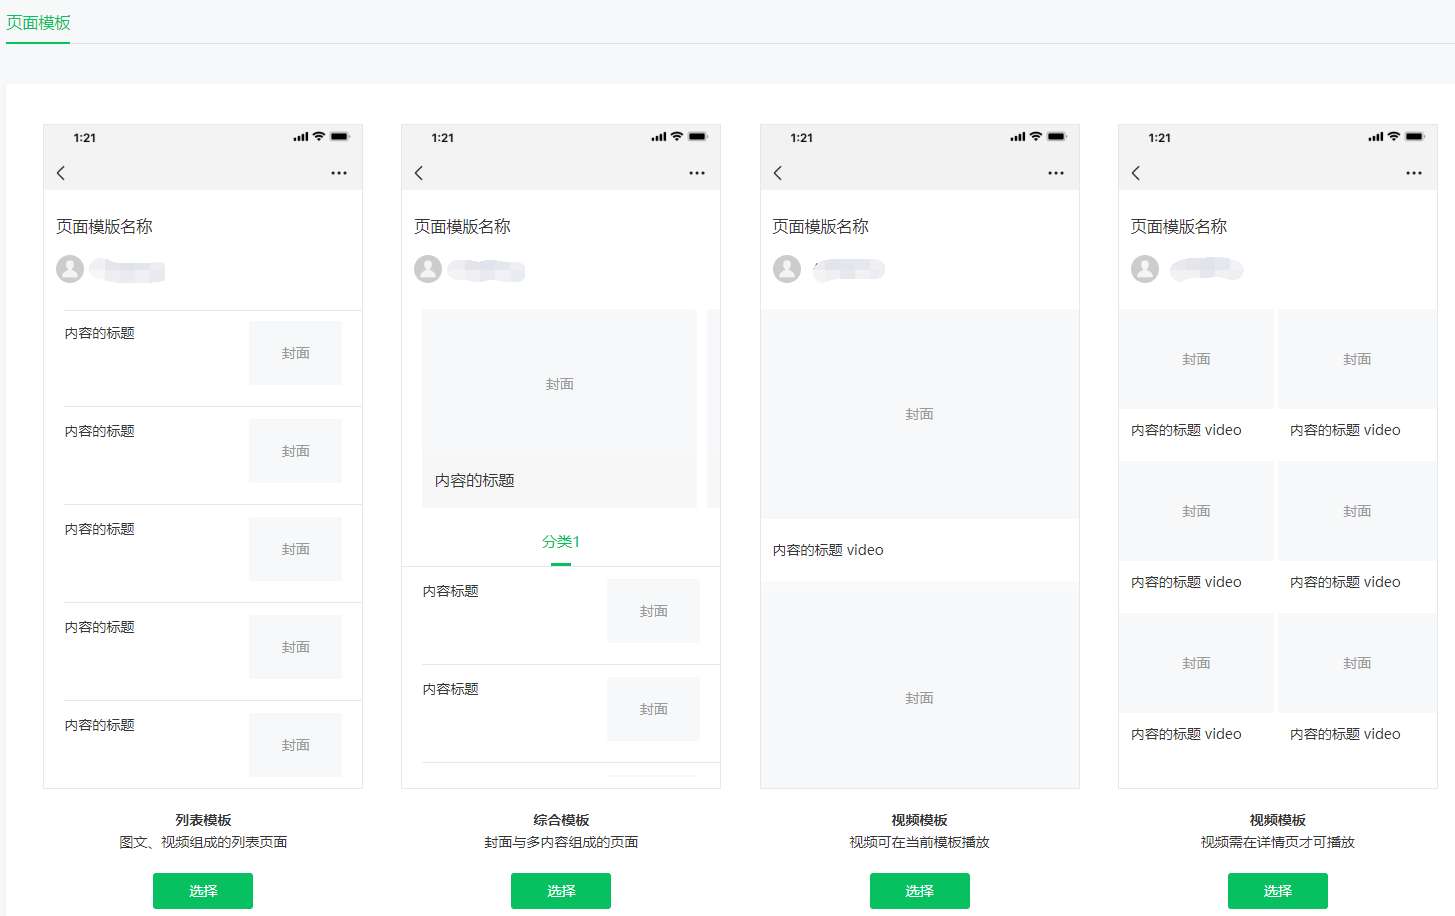Click last 封面 thumbnail in 列表模板 list
Screen dimensions: 1455x916
295,745
